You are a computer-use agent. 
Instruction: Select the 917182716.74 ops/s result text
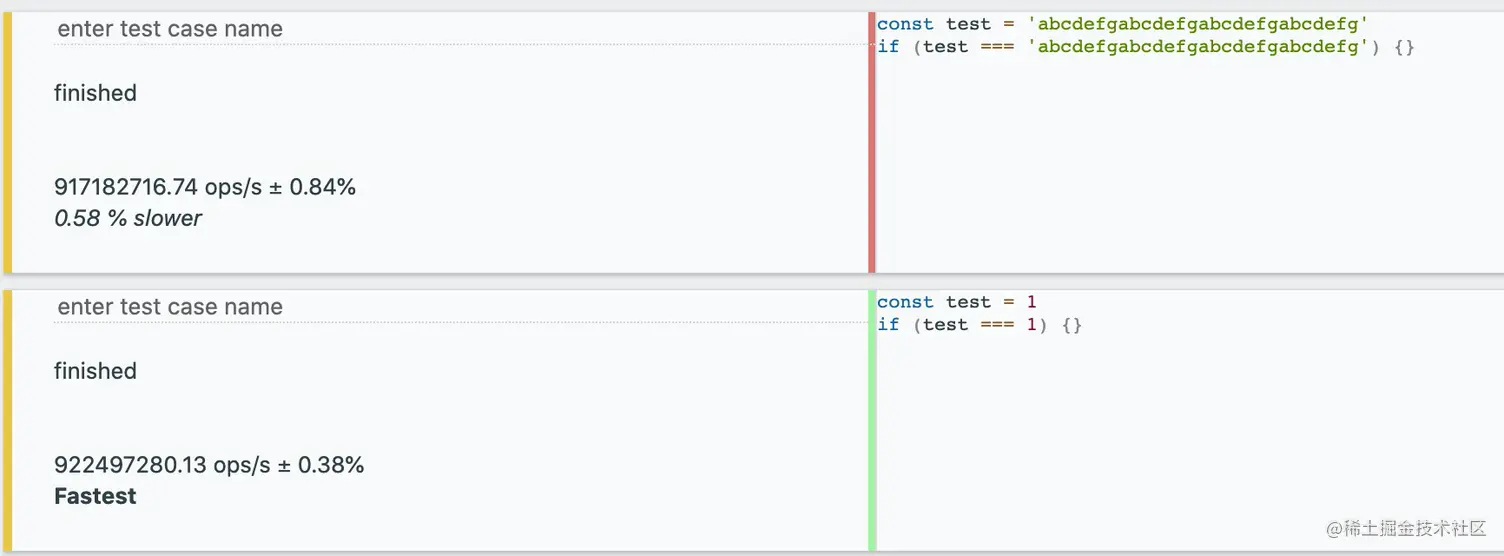pyautogui.click(x=205, y=187)
